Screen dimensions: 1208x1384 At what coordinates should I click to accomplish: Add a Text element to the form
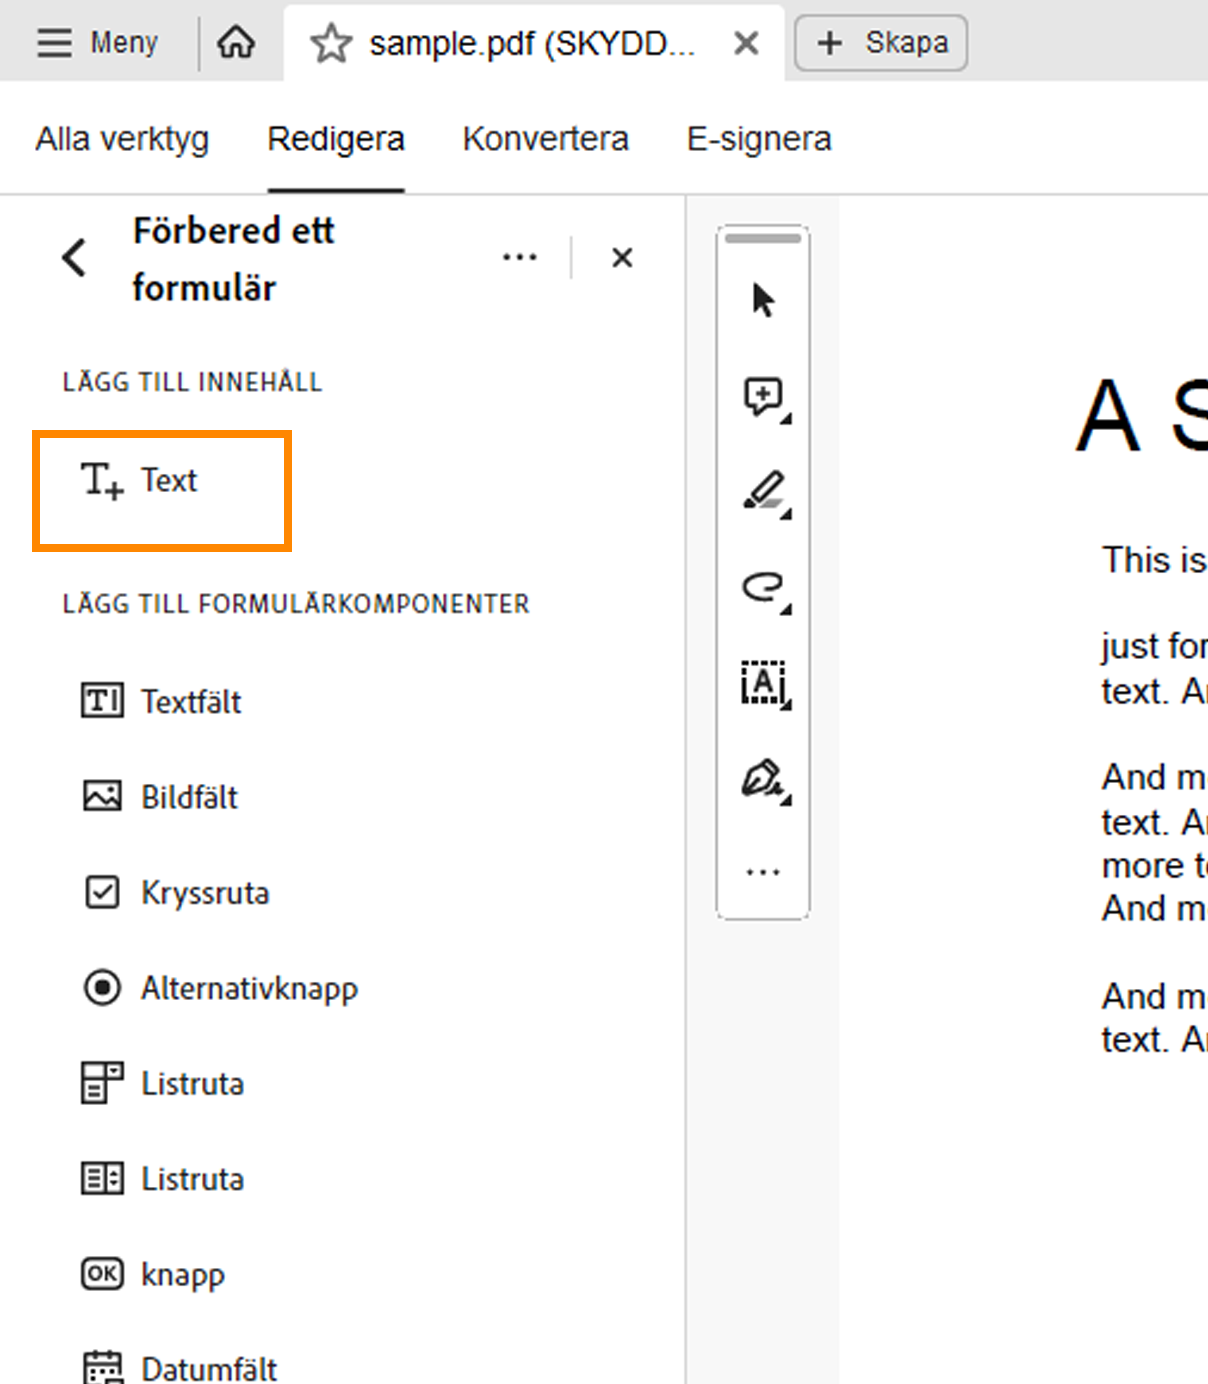tap(162, 482)
